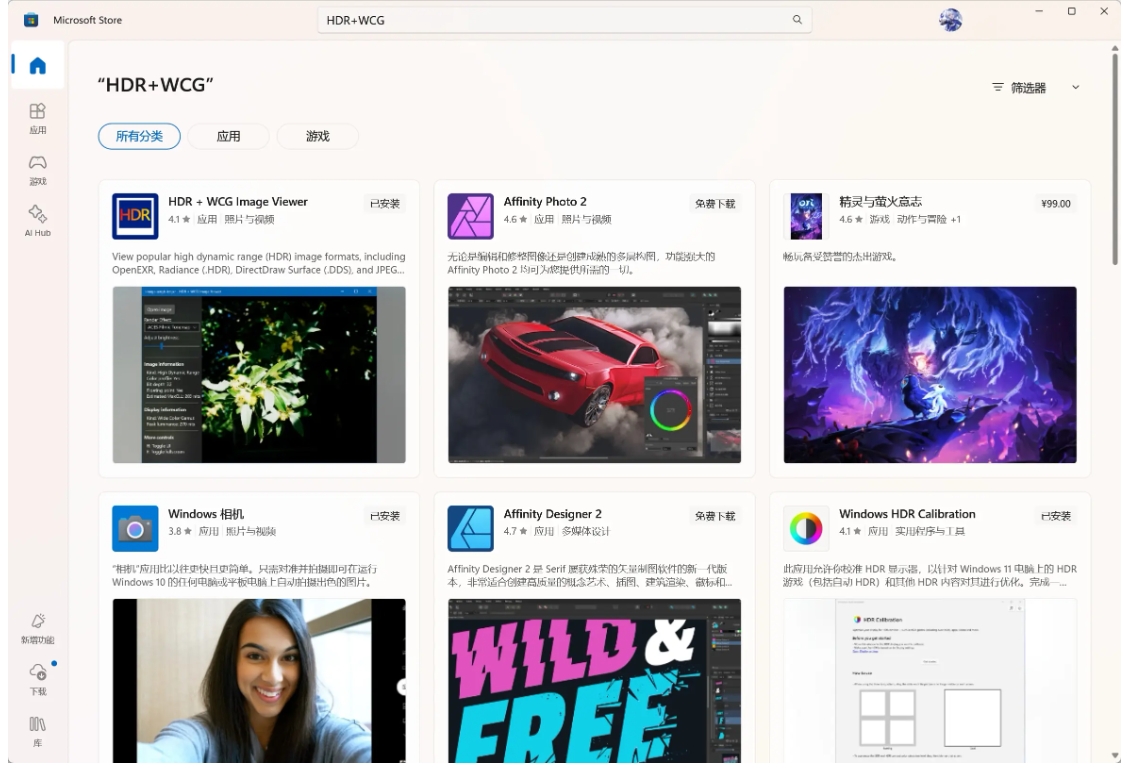Click the HDR + WCG Image Viewer icon
Screen dimensions: 1127x779
[135, 216]
